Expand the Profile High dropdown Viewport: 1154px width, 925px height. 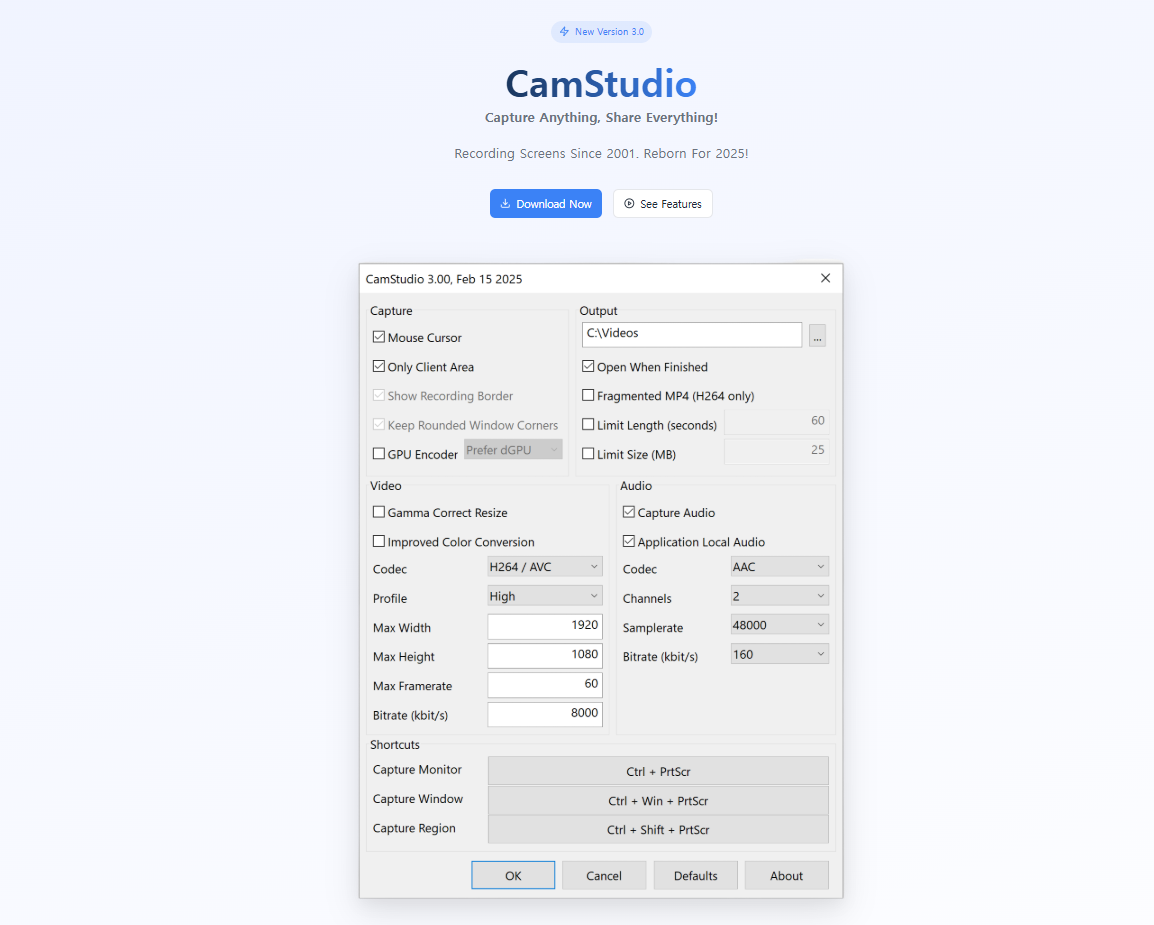point(544,596)
